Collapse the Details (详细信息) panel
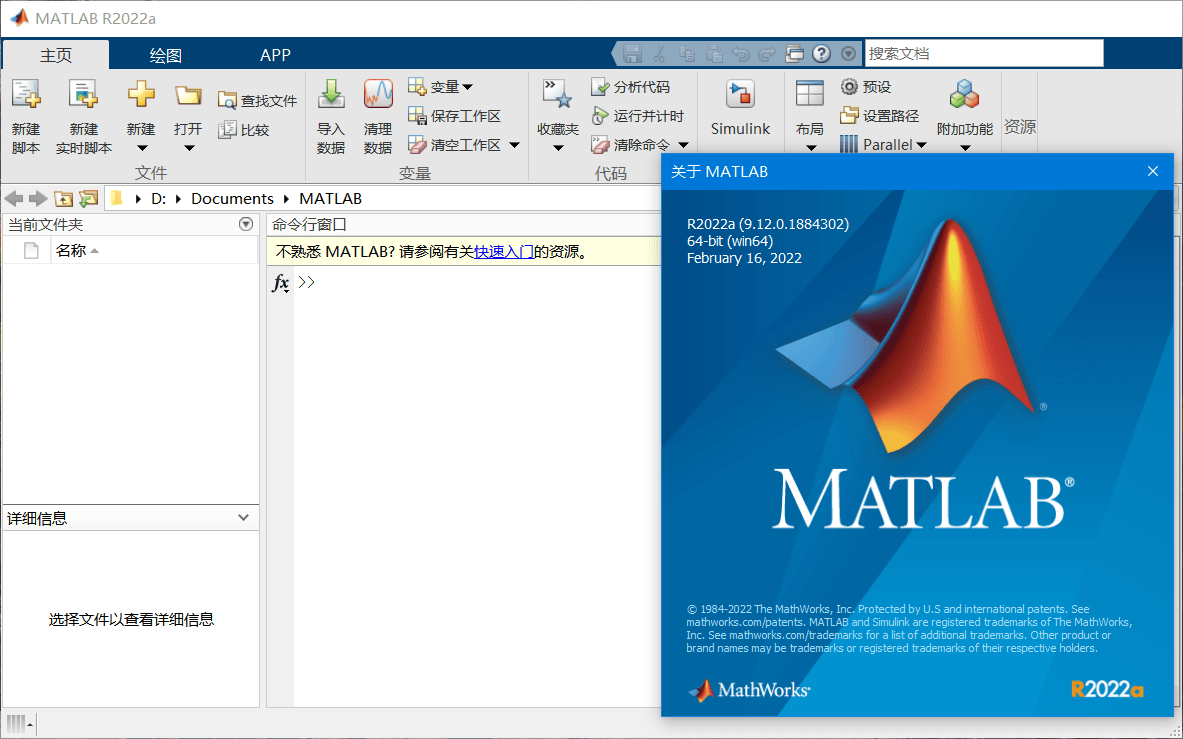The height and width of the screenshot is (739, 1183). 243,518
